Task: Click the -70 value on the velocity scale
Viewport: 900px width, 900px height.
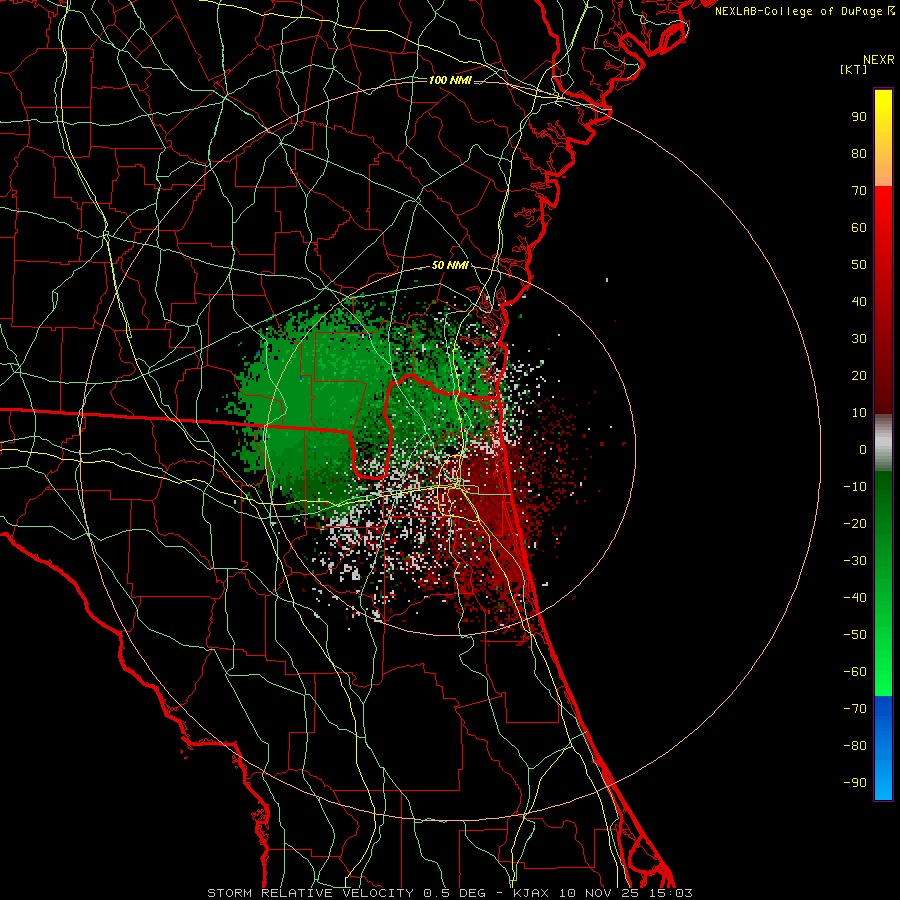Action: click(855, 709)
